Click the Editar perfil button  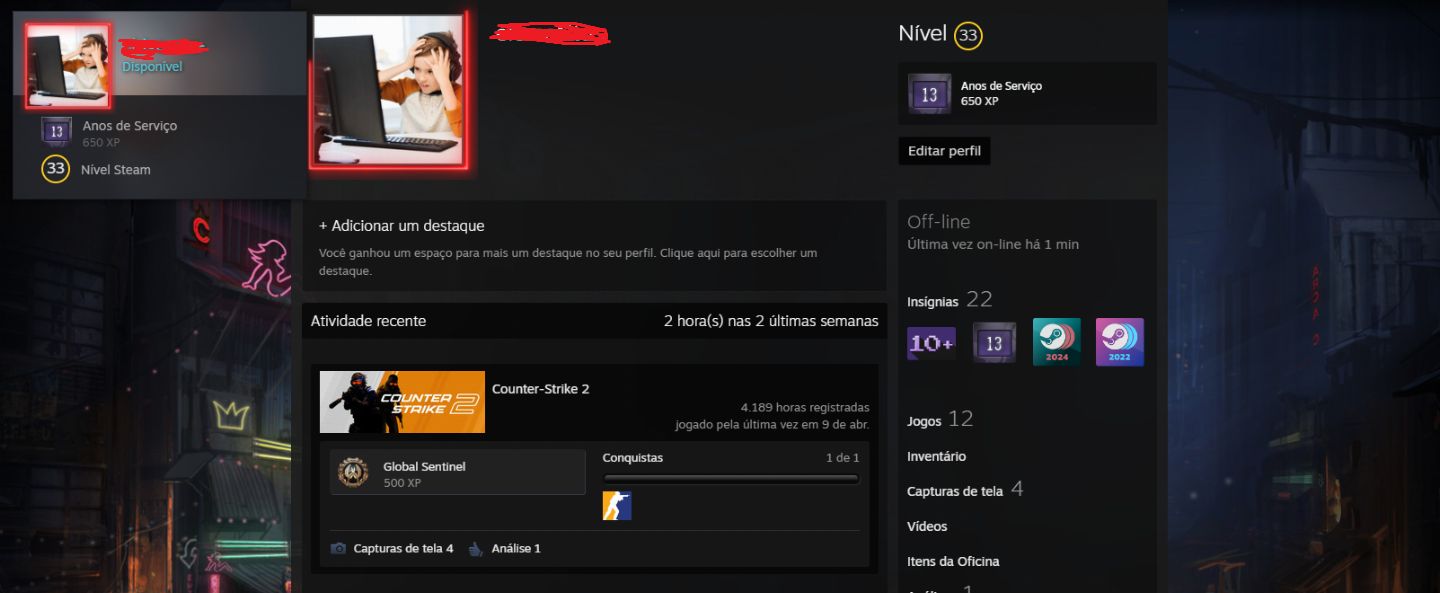coord(944,151)
